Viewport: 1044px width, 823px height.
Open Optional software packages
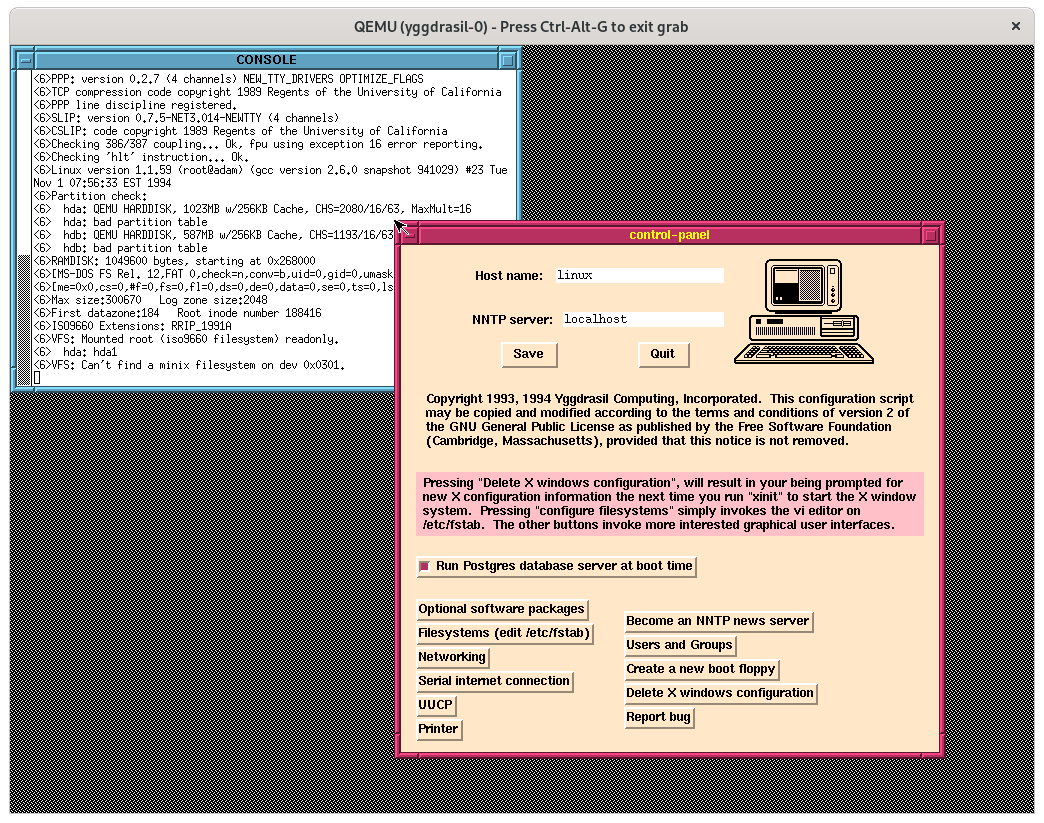coord(501,609)
